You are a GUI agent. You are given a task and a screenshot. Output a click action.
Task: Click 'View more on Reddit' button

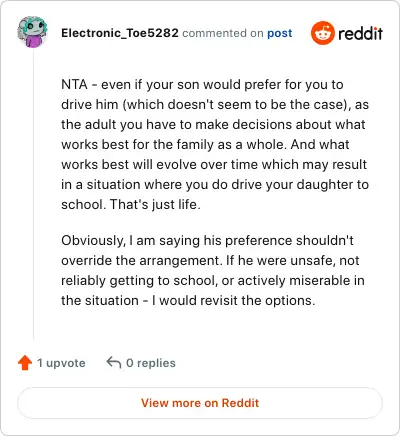(x=200, y=403)
